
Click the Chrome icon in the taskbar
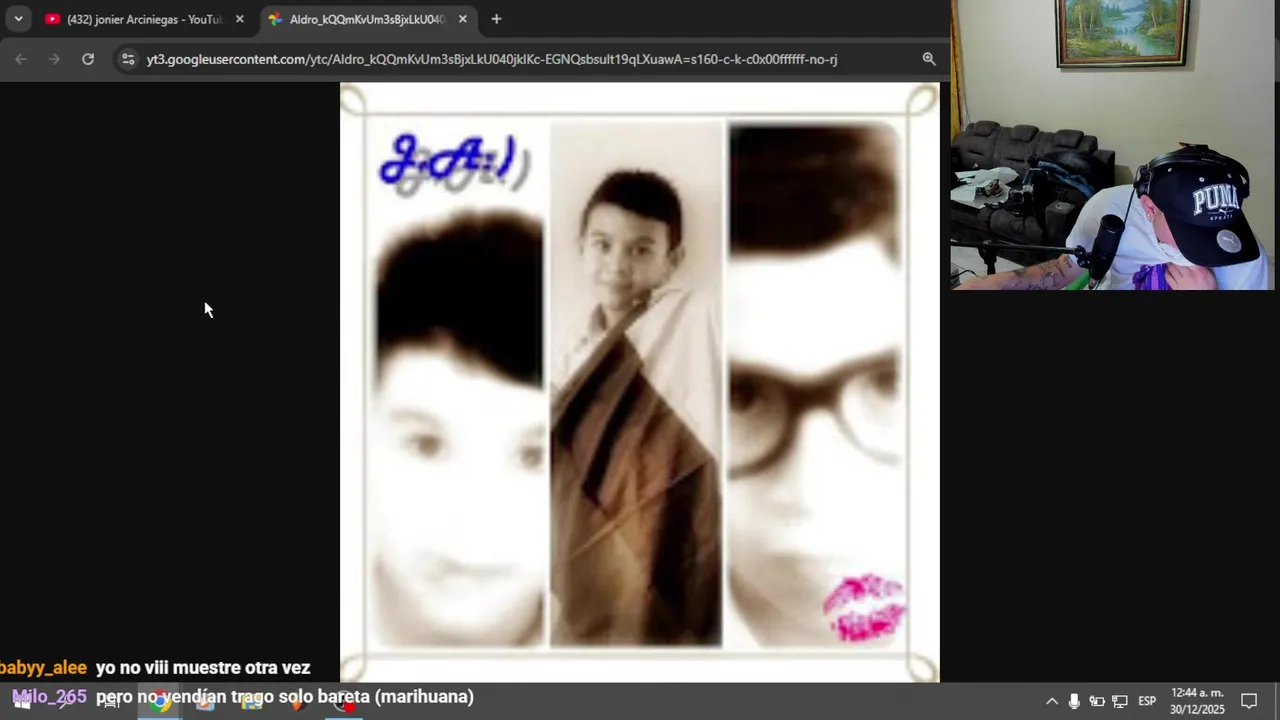point(159,701)
